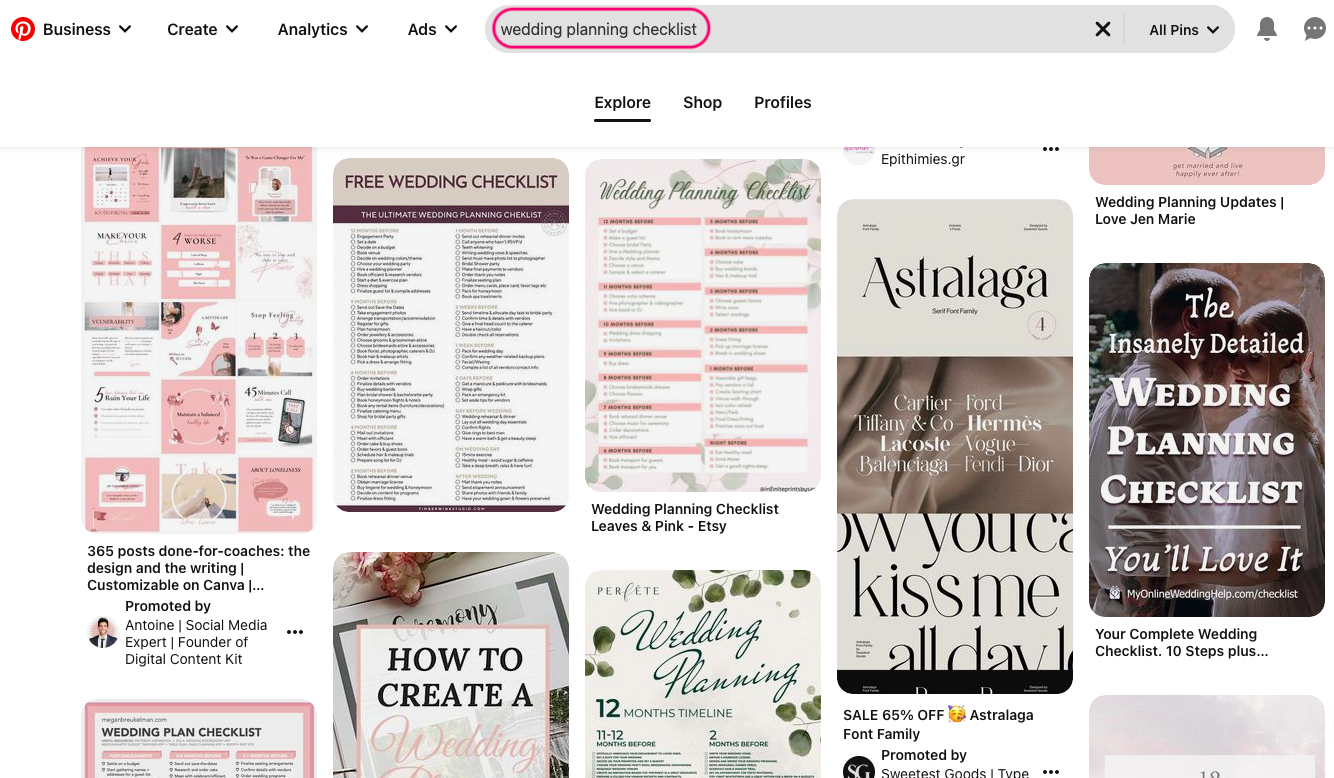
Task: Open the Ads dropdown
Action: 431,29
